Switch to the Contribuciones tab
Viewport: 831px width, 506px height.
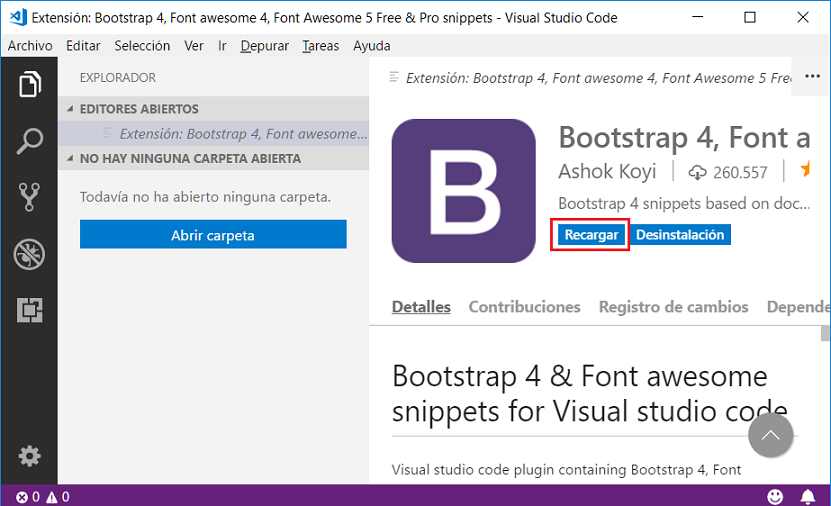pos(524,307)
